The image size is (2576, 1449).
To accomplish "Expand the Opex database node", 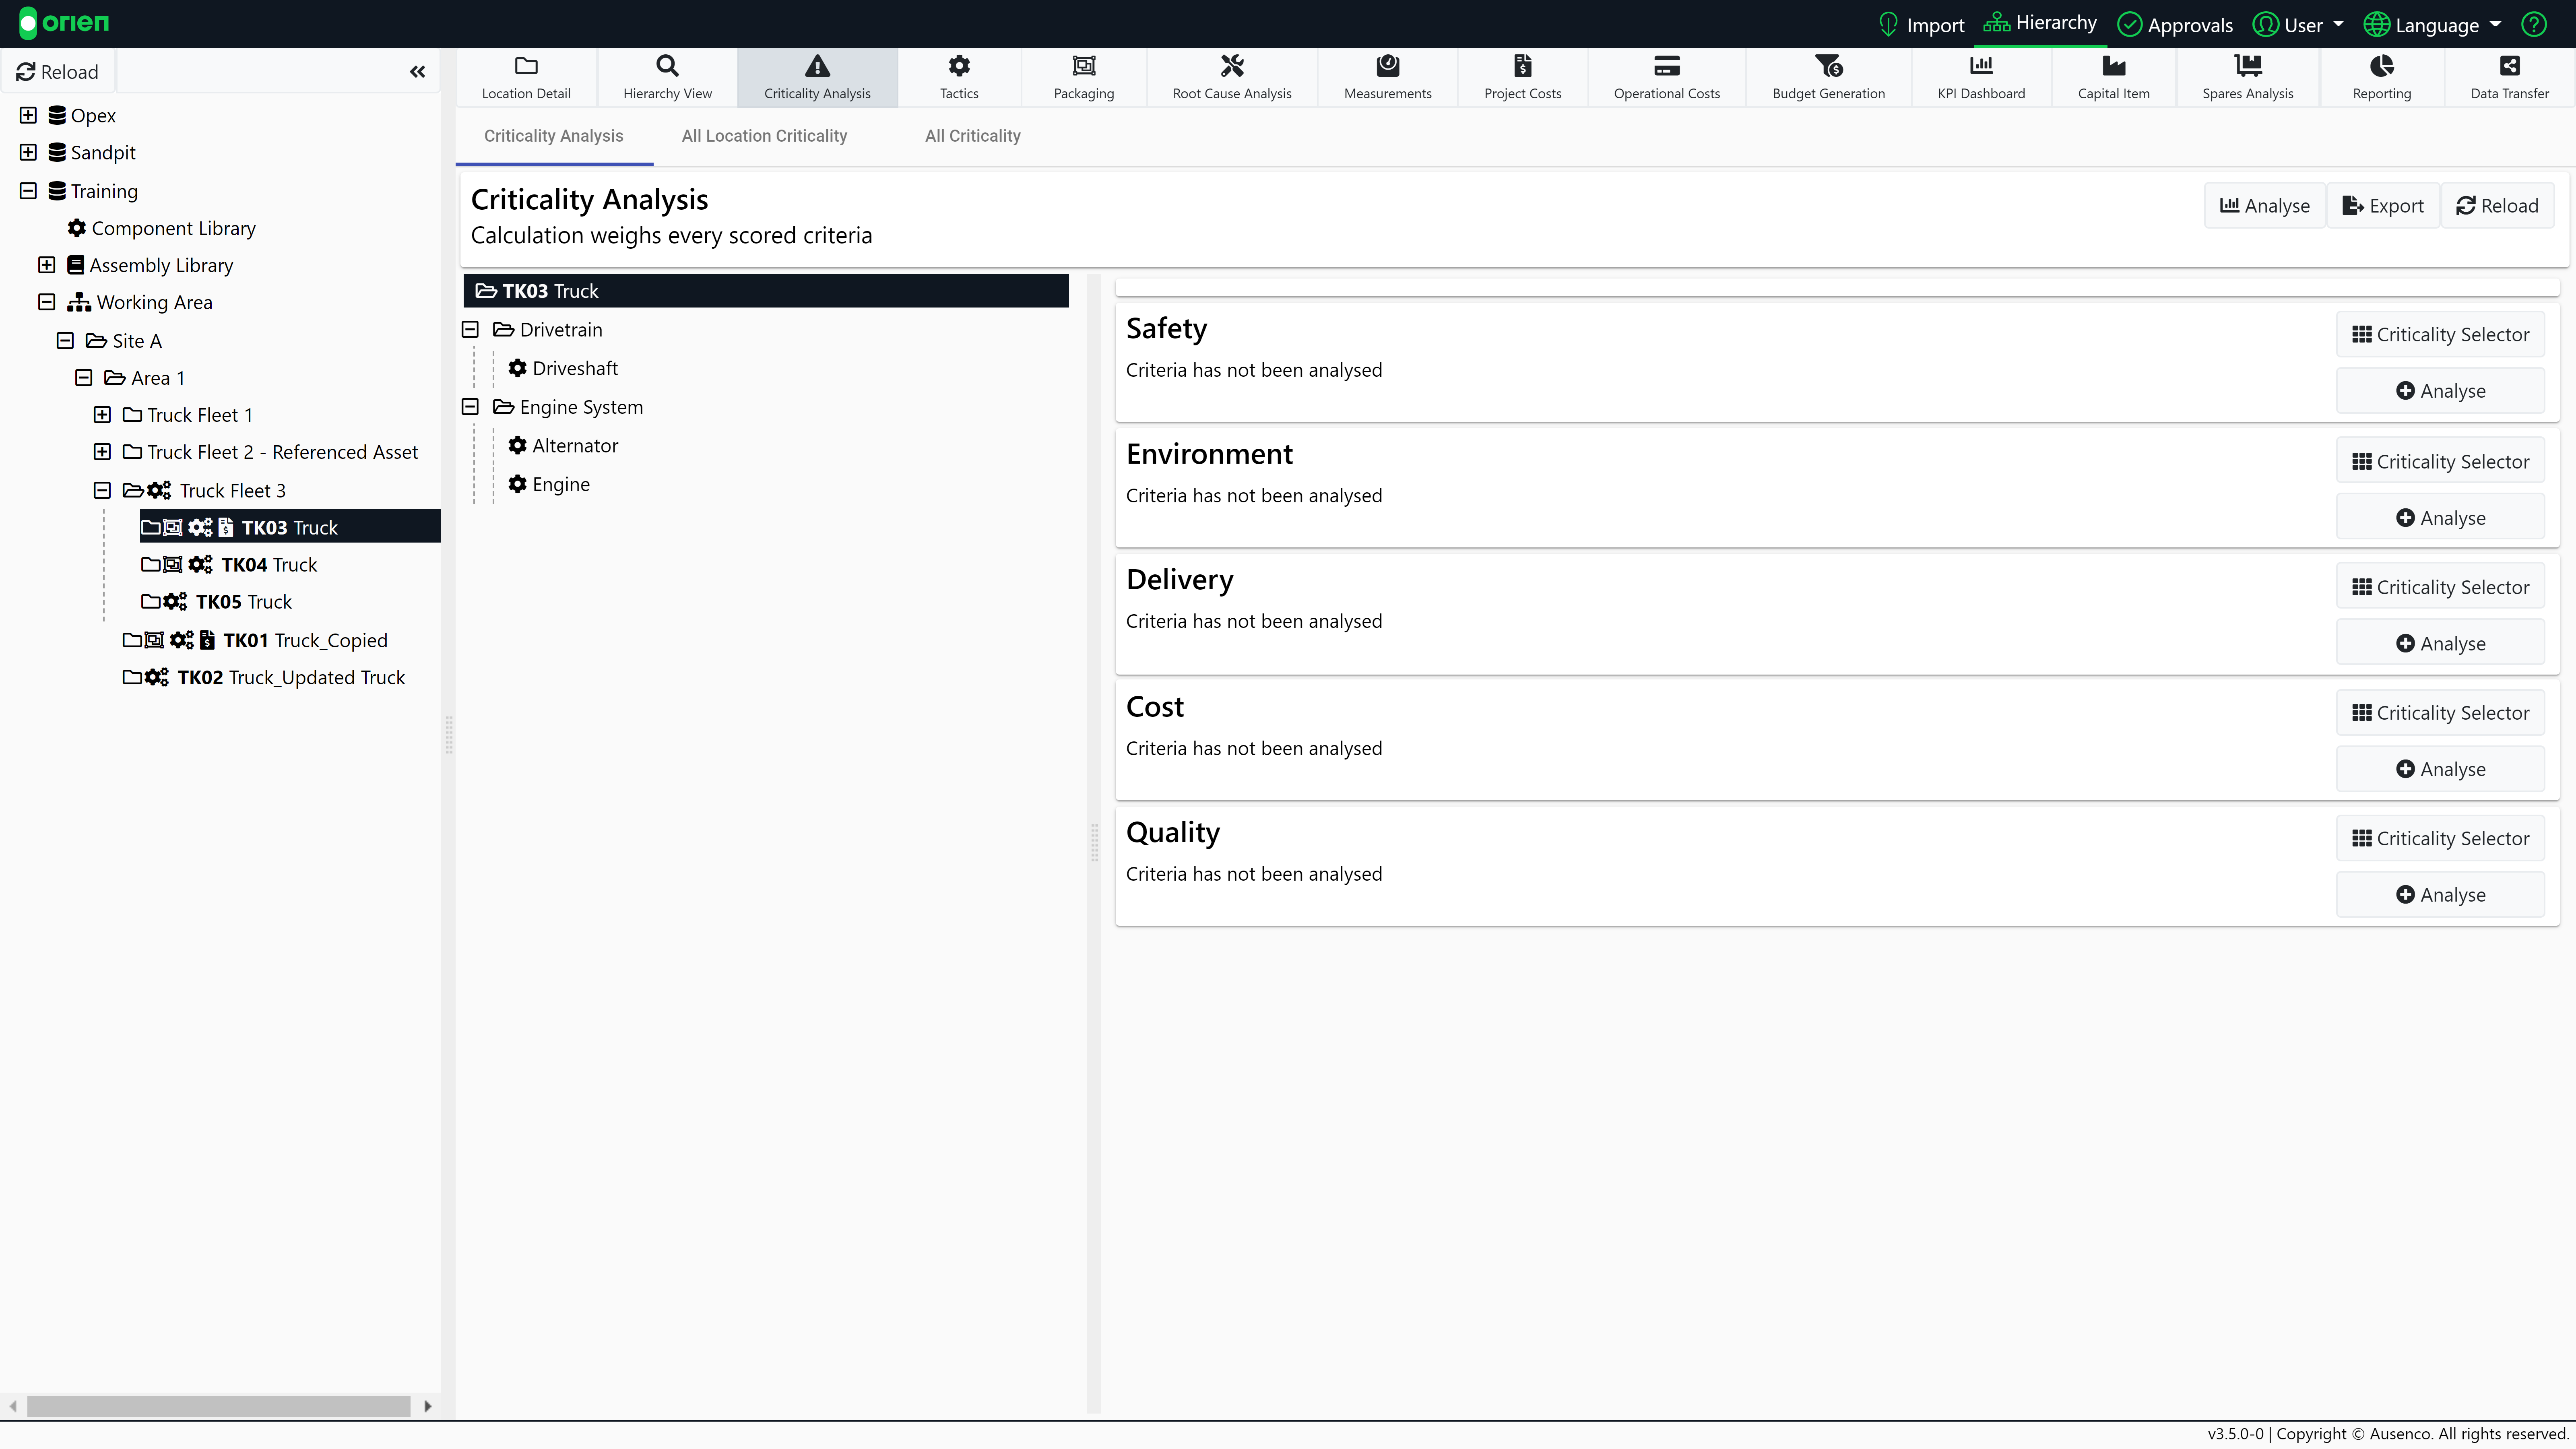I will [28, 115].
